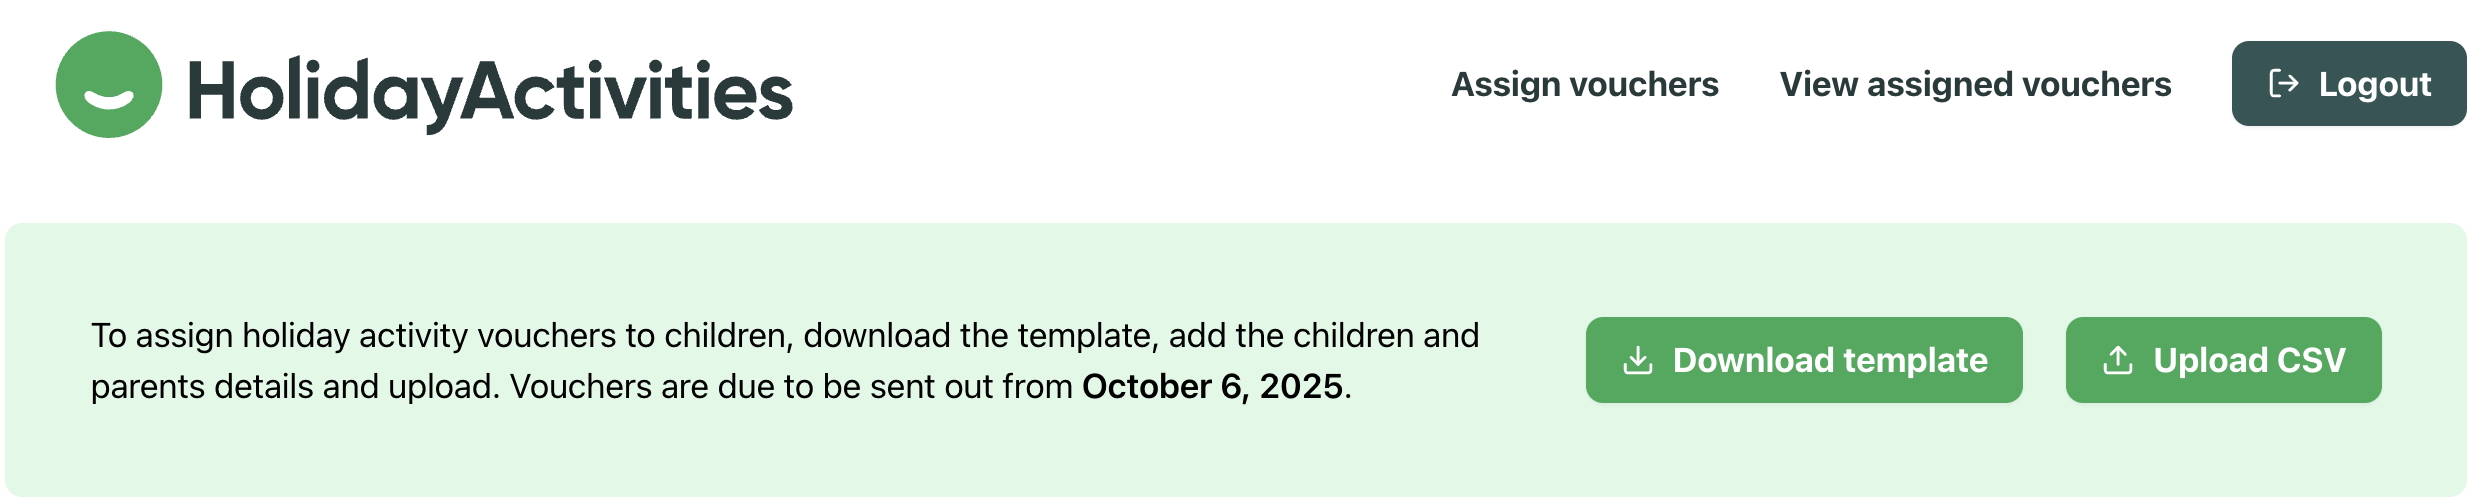The height and width of the screenshot is (504, 2478).
Task: Click the bold date October 6, 2025
Action: point(1211,387)
